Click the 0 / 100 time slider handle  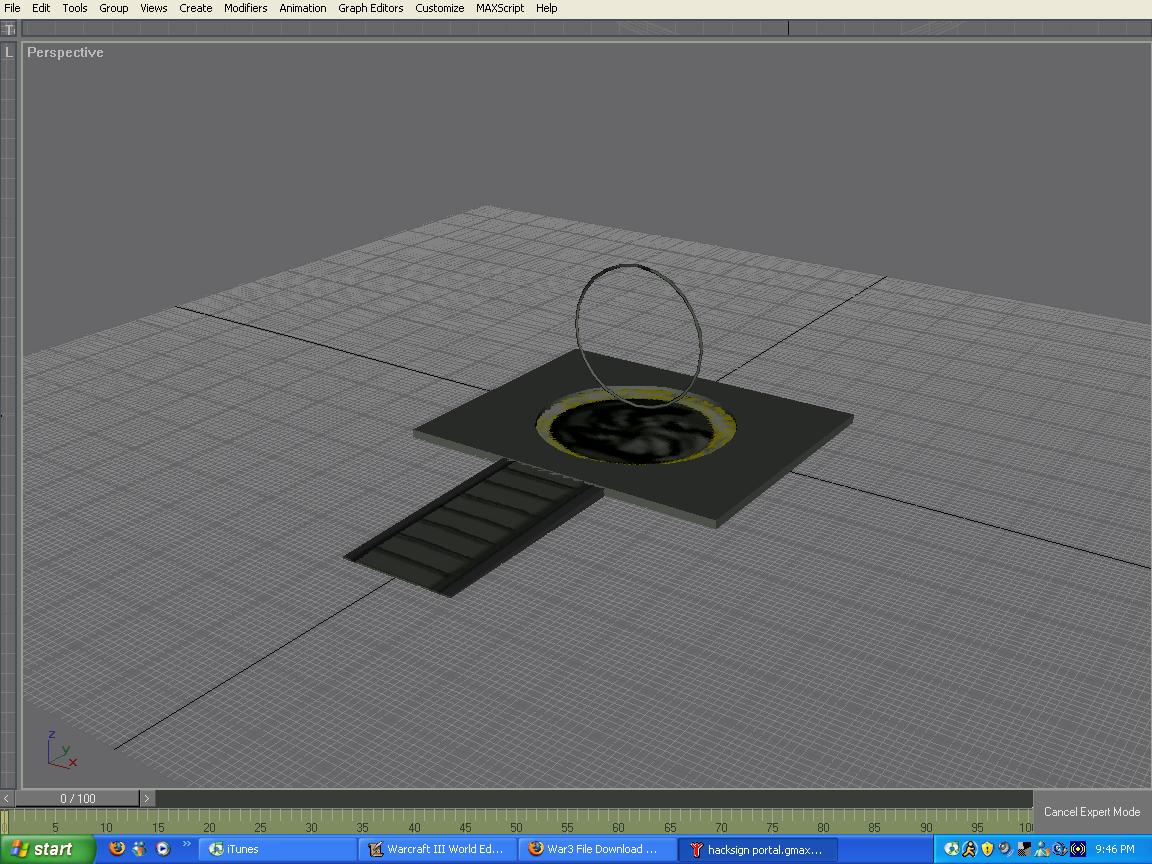click(77, 798)
